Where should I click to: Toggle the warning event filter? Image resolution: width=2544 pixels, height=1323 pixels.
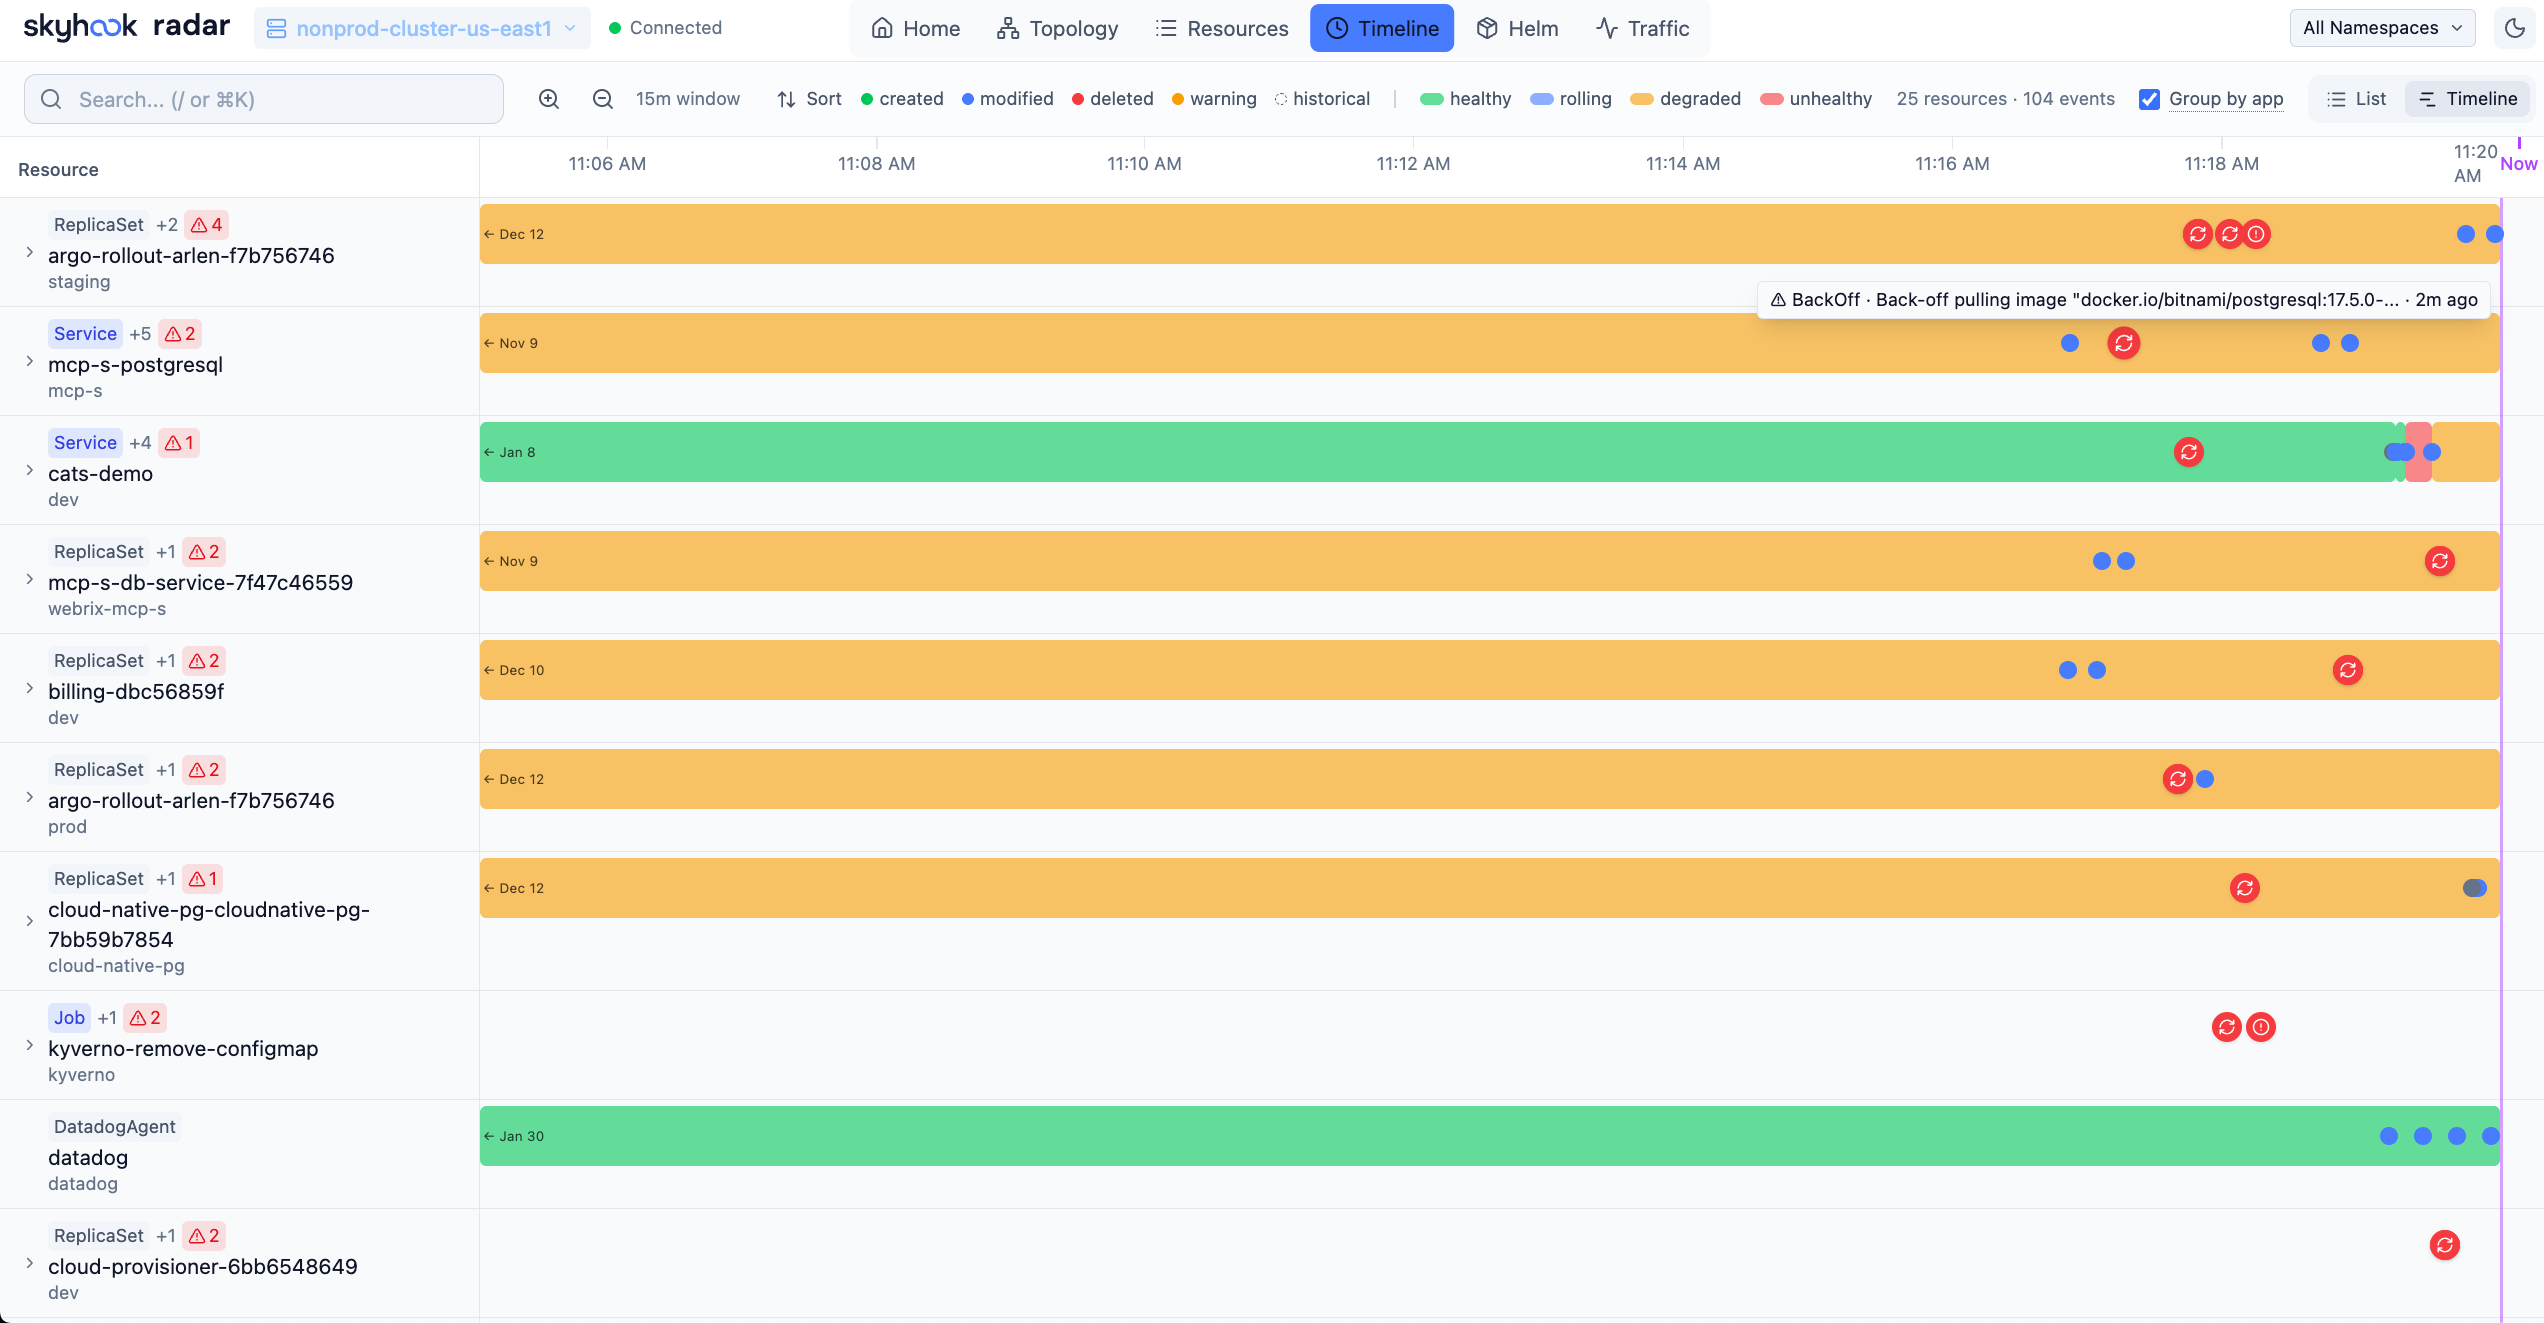pos(1213,99)
